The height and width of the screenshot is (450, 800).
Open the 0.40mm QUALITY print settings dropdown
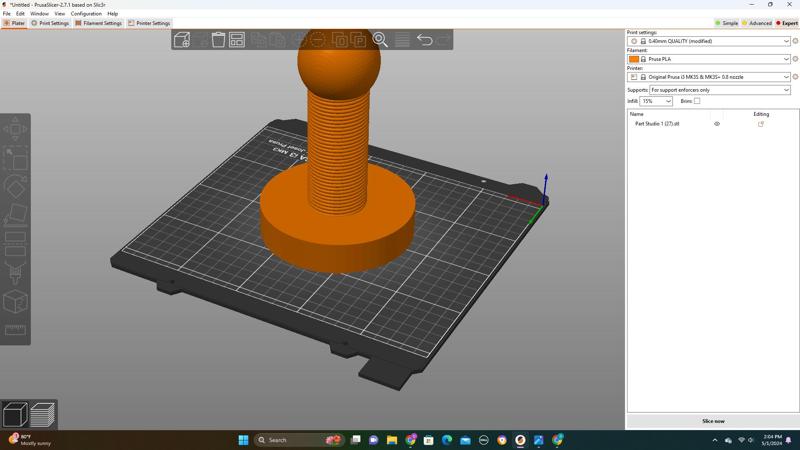click(708, 41)
